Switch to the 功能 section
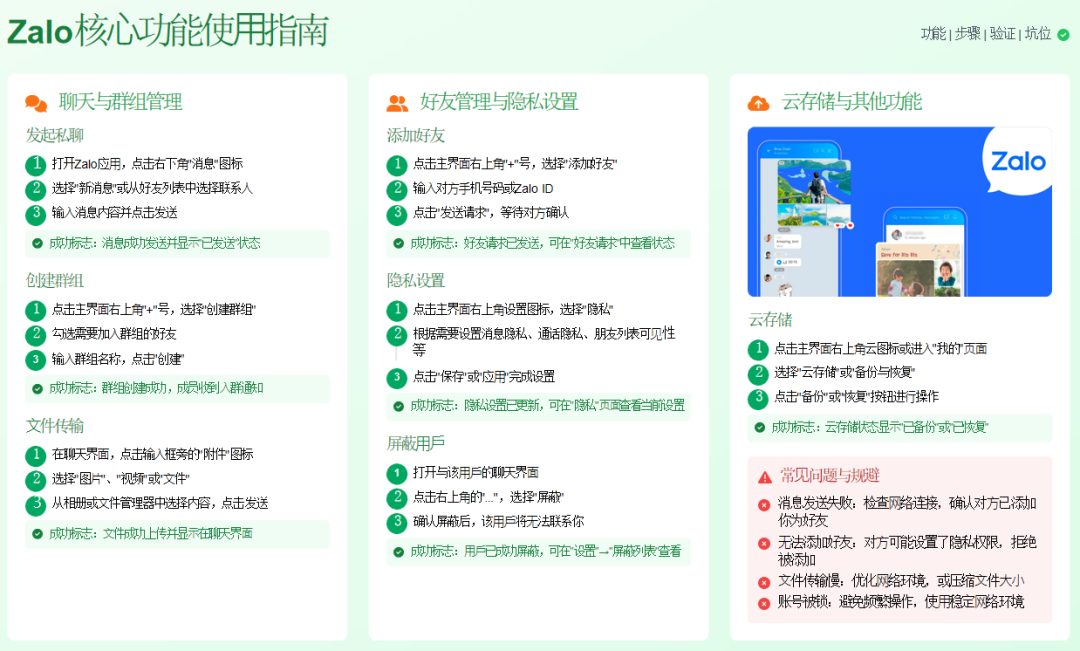This screenshot has height=651, width=1080. (933, 32)
